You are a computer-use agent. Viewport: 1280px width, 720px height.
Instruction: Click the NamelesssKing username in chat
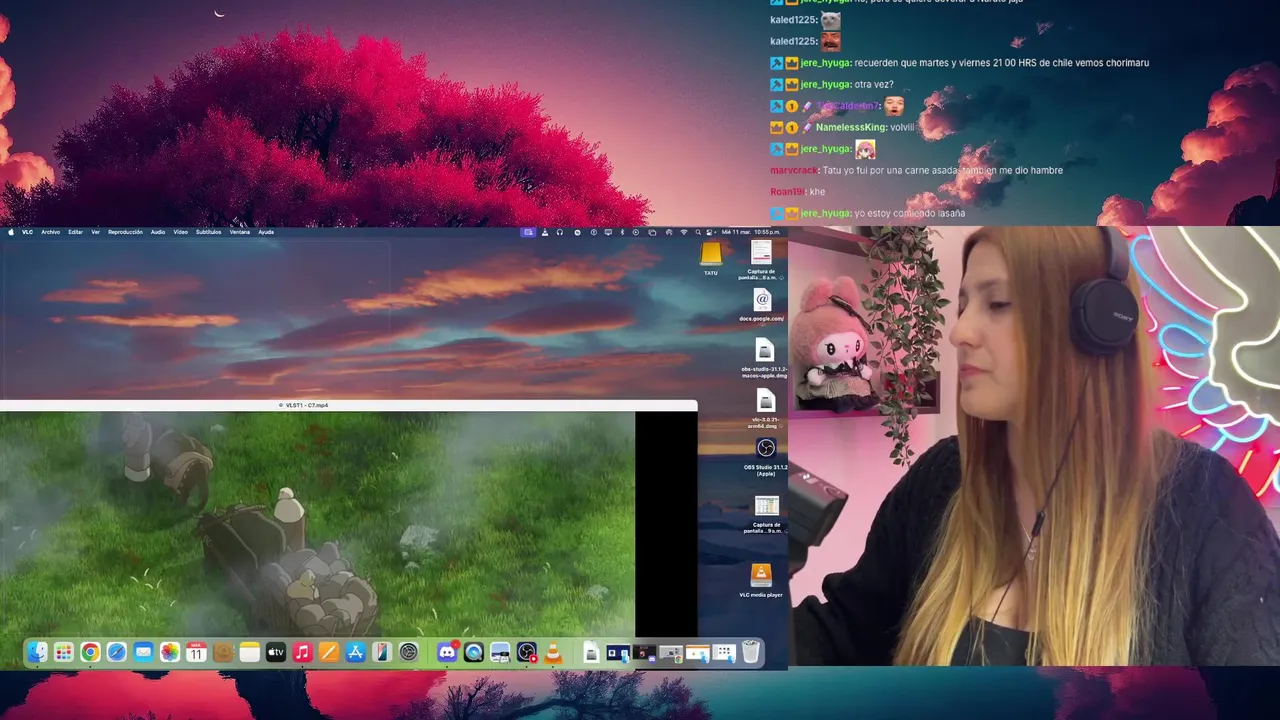click(x=851, y=128)
